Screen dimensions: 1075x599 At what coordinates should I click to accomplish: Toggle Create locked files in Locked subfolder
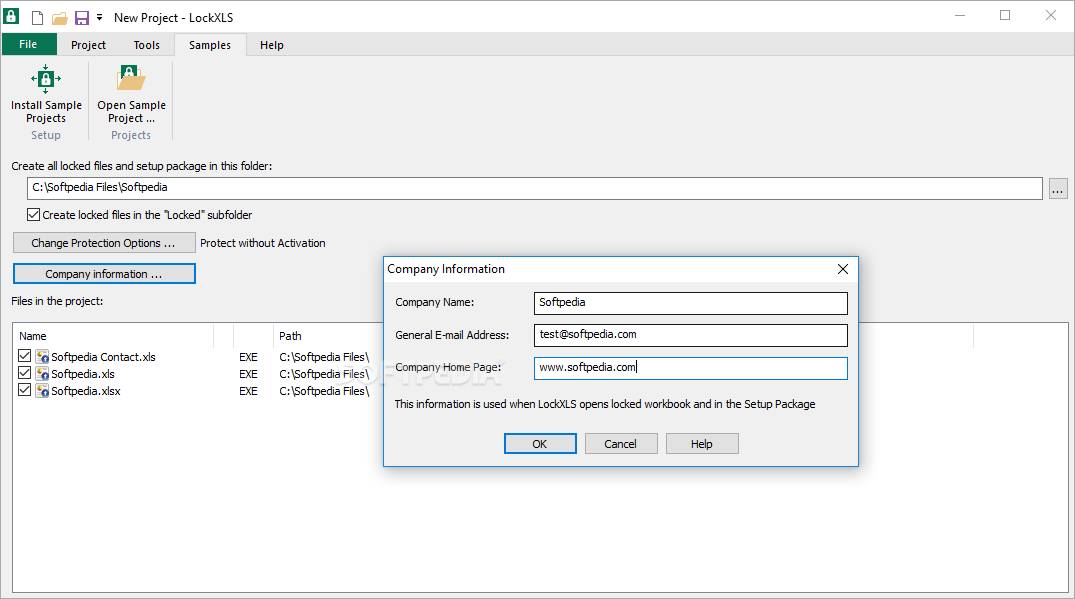click(34, 215)
